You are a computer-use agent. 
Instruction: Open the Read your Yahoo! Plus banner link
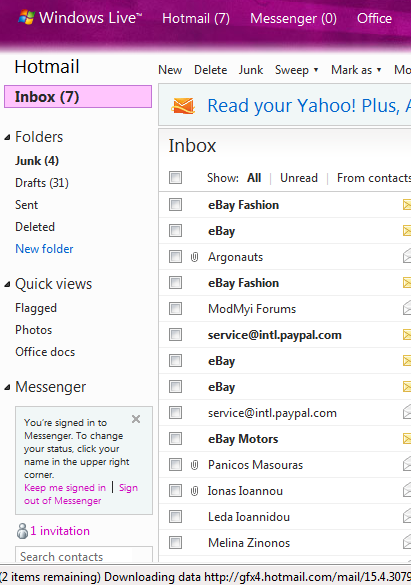(309, 106)
